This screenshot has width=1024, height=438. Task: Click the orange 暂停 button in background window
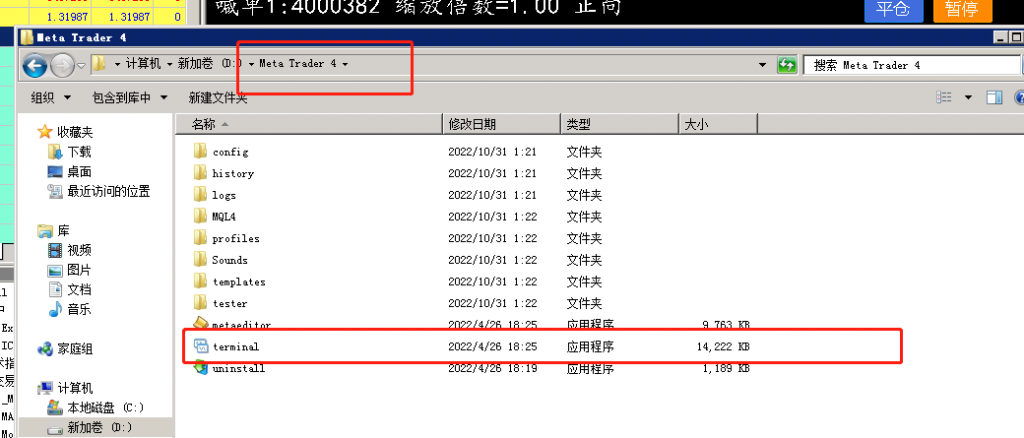pyautogui.click(x=962, y=9)
